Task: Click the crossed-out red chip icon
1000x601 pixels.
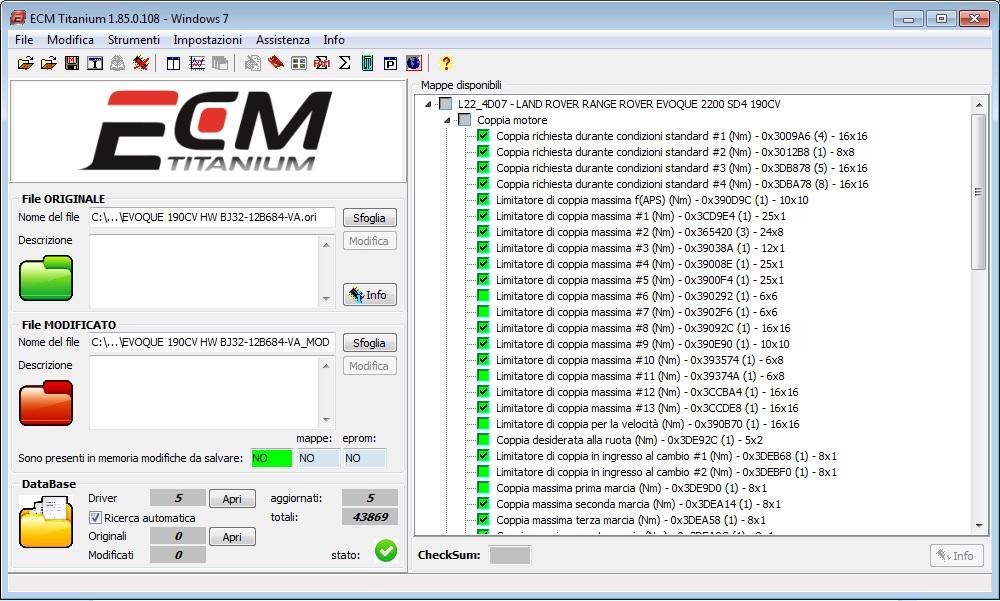Action: 141,63
